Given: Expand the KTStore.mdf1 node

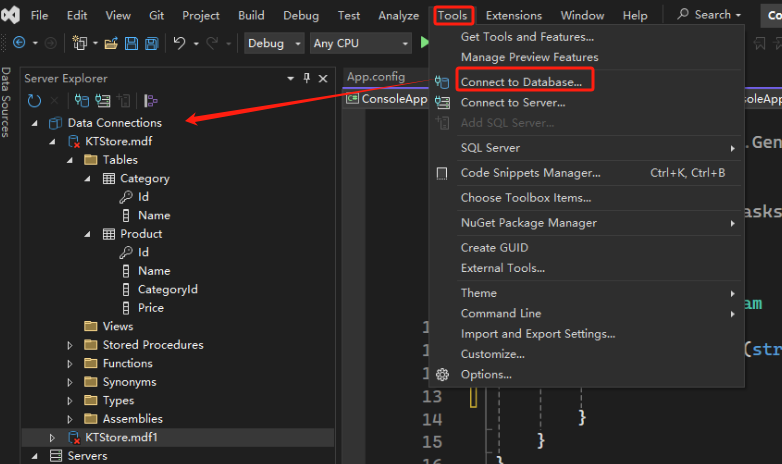Looking at the screenshot, I should click(52, 438).
